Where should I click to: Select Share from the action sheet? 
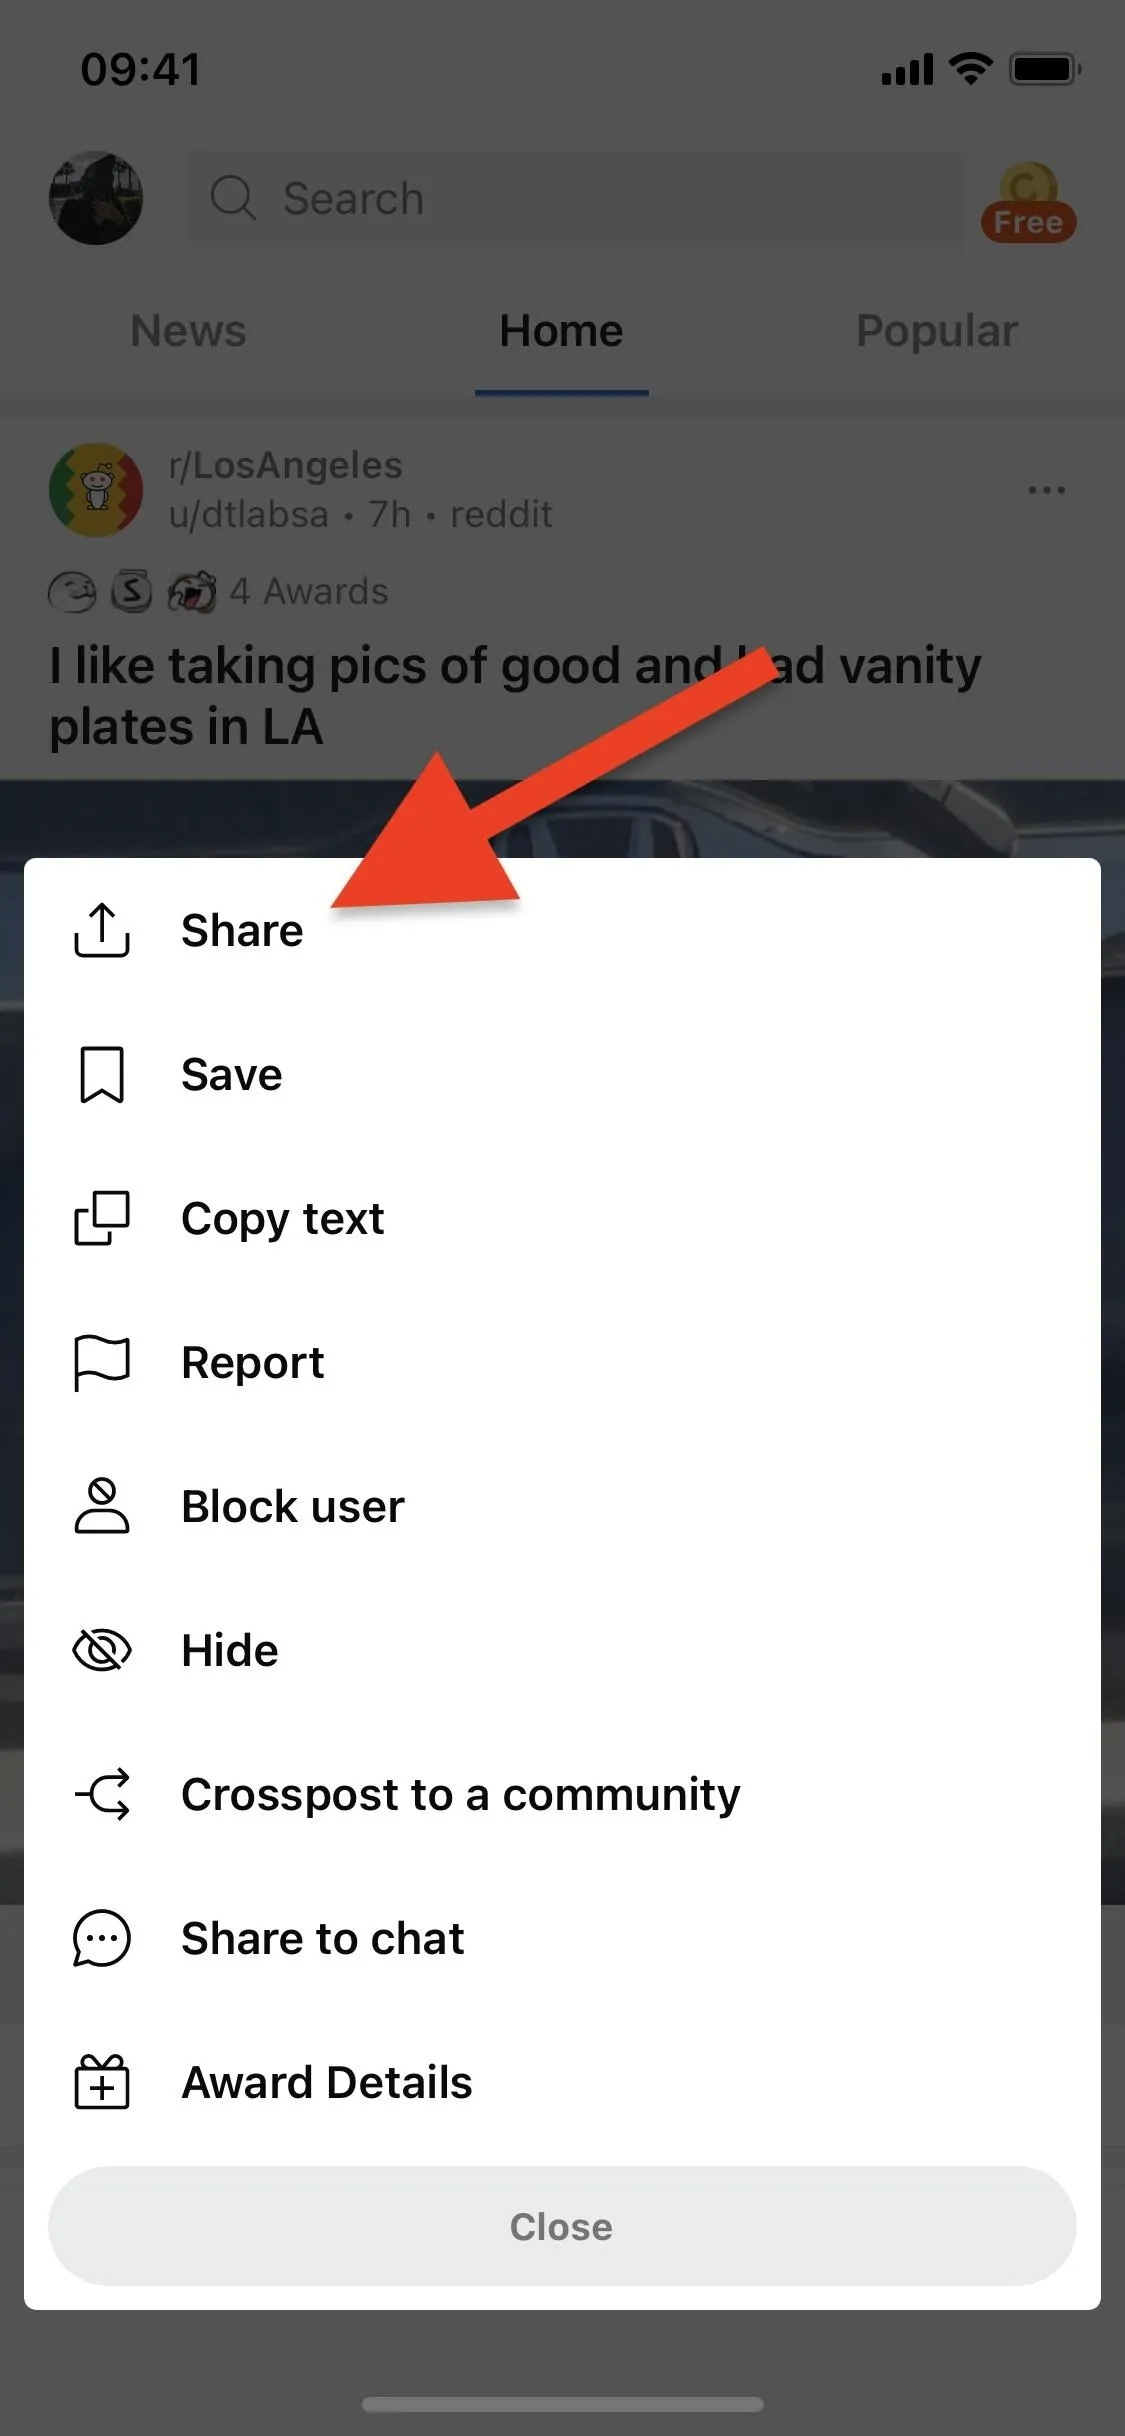point(562,930)
